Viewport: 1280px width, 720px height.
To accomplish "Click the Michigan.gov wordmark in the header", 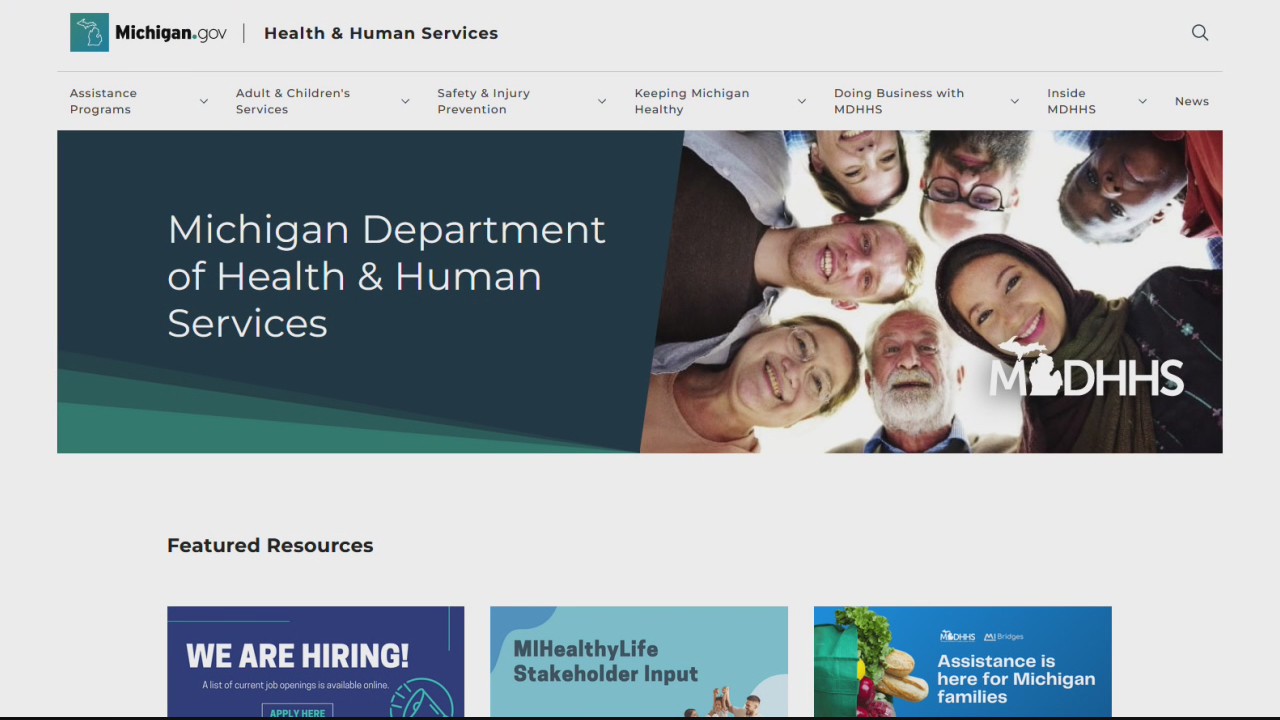I will click(170, 32).
